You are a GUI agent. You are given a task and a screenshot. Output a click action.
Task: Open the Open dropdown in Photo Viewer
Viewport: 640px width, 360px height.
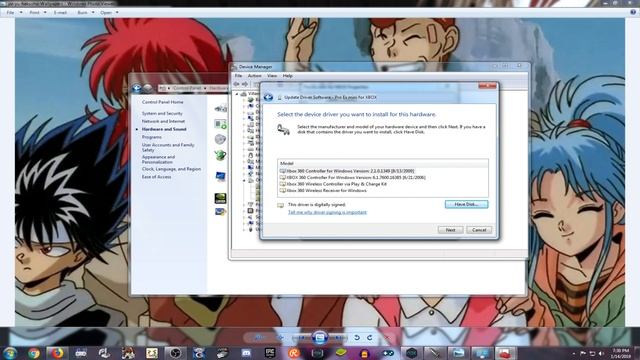(109, 13)
